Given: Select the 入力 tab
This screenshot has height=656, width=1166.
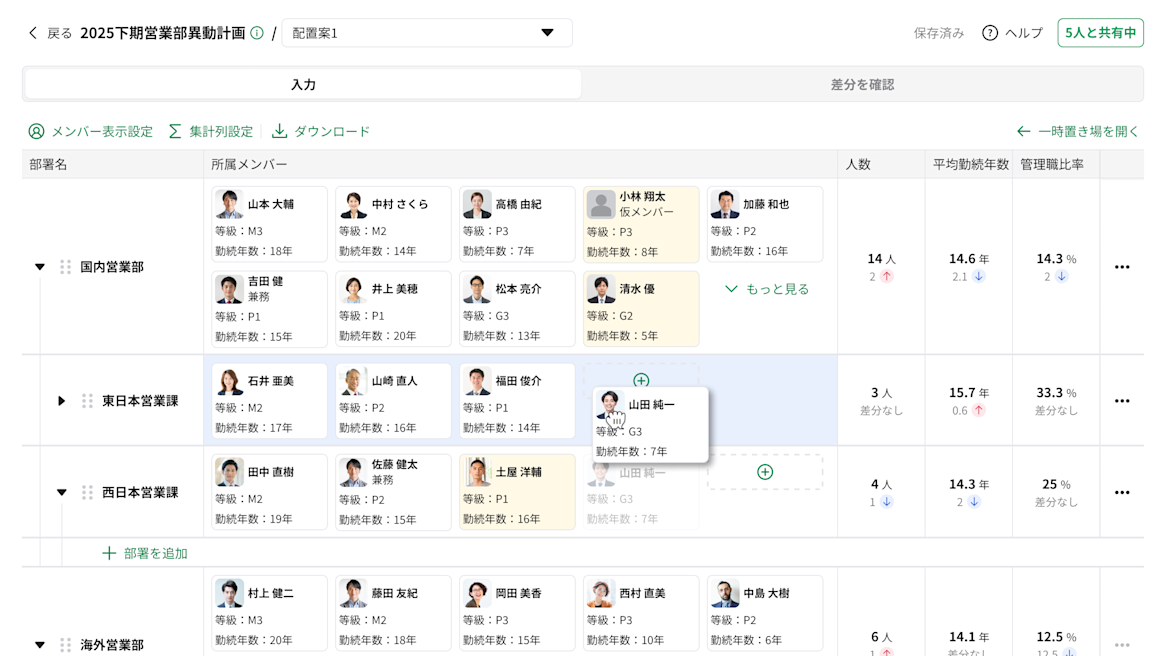Looking at the screenshot, I should click(x=301, y=84).
